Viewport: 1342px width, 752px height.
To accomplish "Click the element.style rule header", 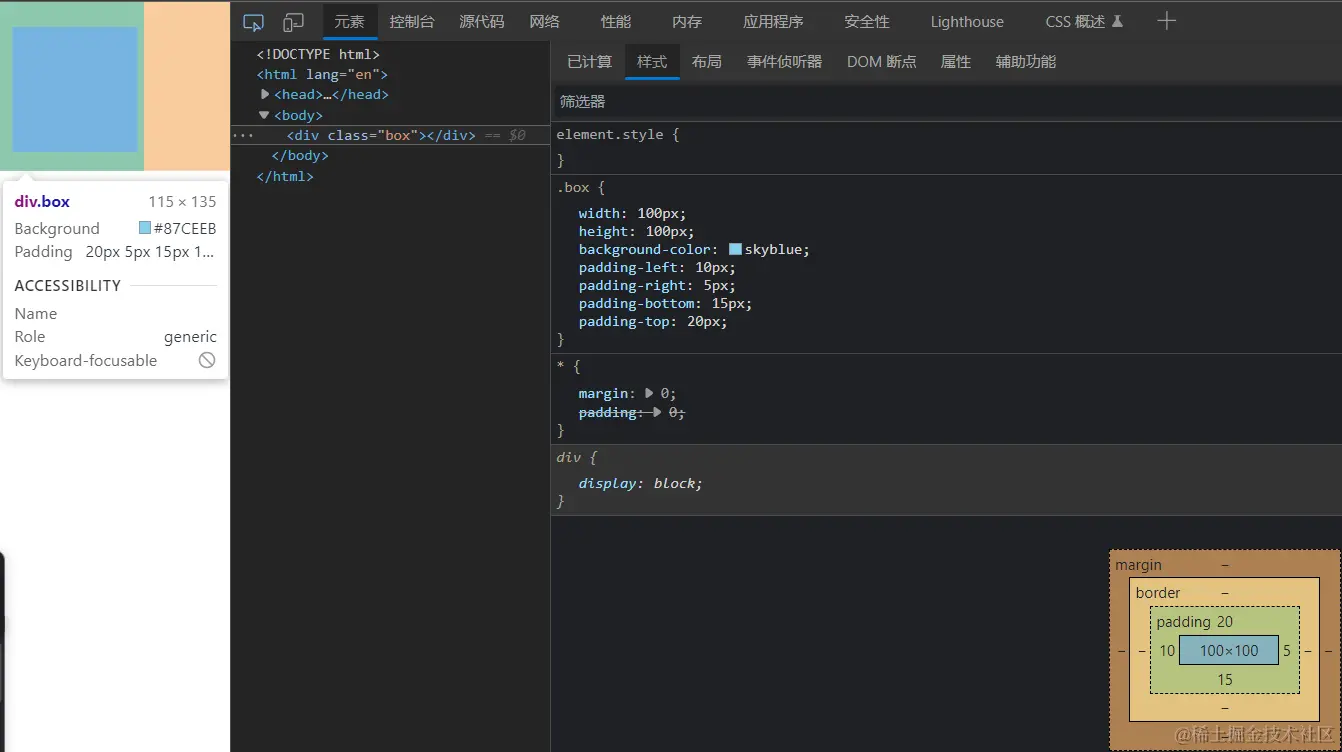I will coord(617,134).
